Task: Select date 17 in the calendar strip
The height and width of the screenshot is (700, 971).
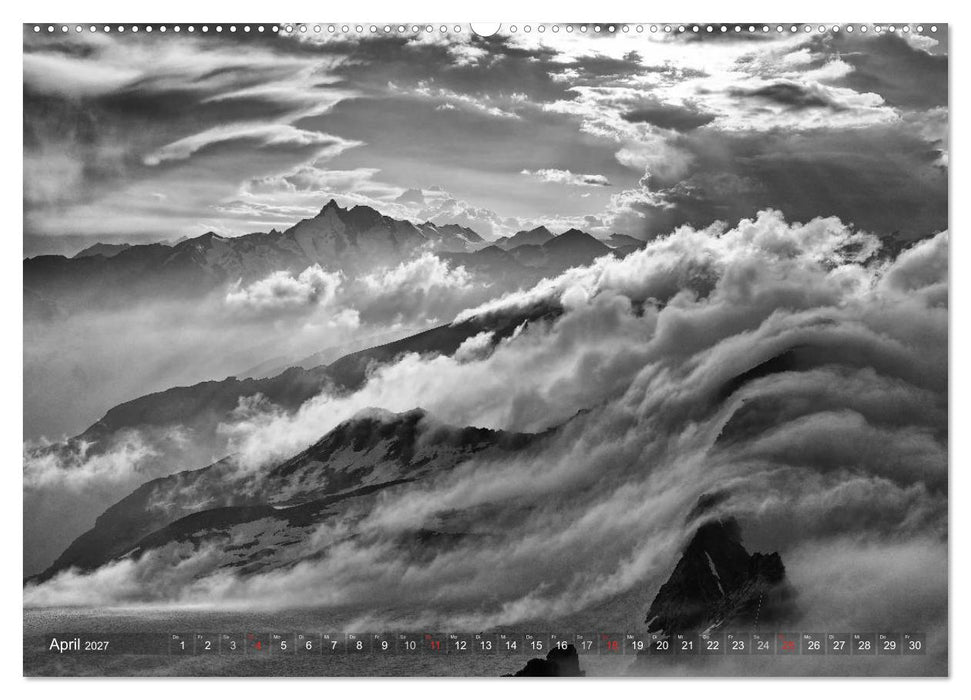Action: 586,644
